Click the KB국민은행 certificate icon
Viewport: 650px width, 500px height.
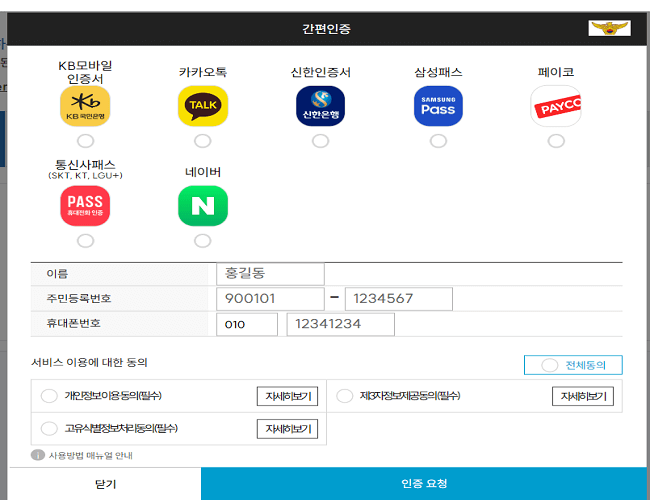pos(85,106)
